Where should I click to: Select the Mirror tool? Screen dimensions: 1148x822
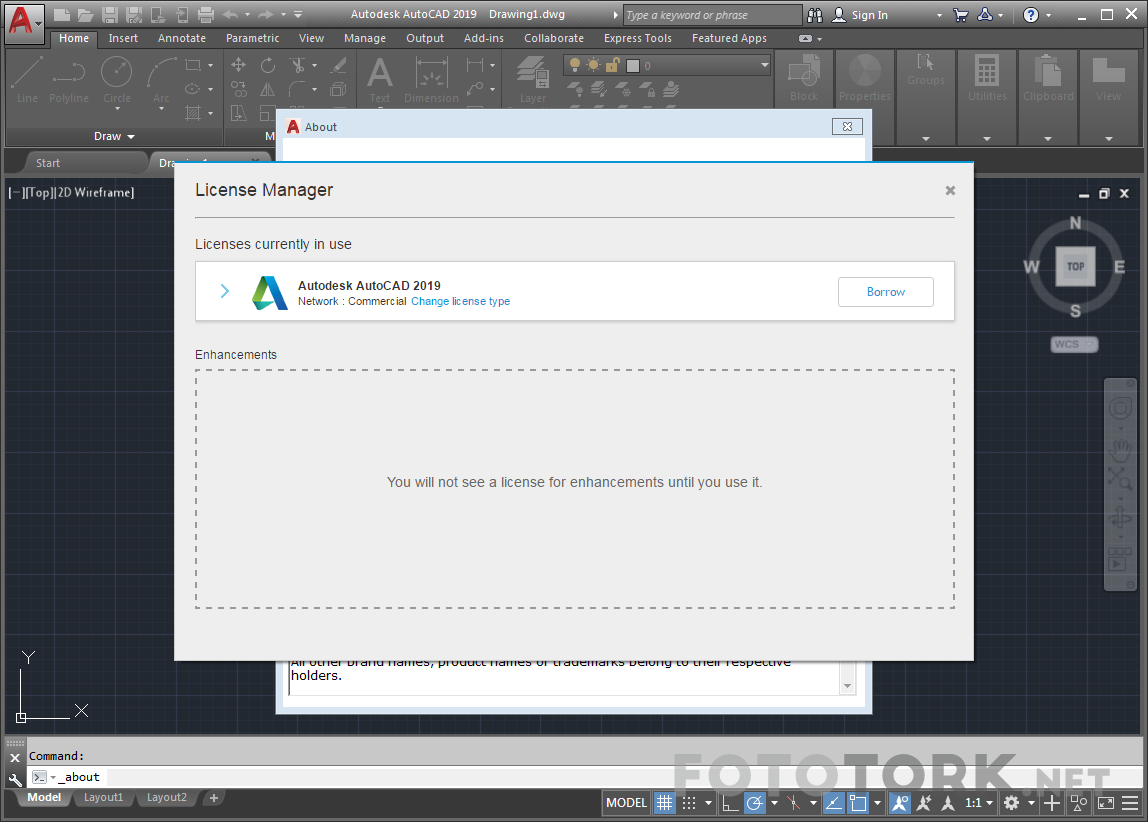268,89
